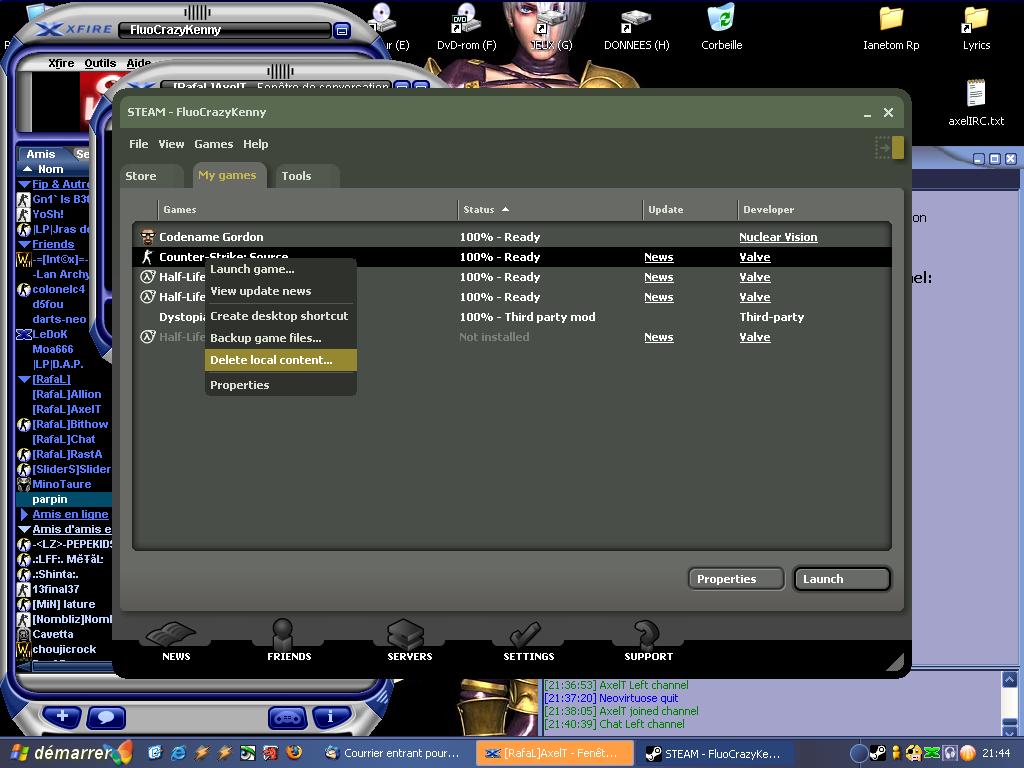Switch to Courrier entrant taskbar button

(396, 754)
